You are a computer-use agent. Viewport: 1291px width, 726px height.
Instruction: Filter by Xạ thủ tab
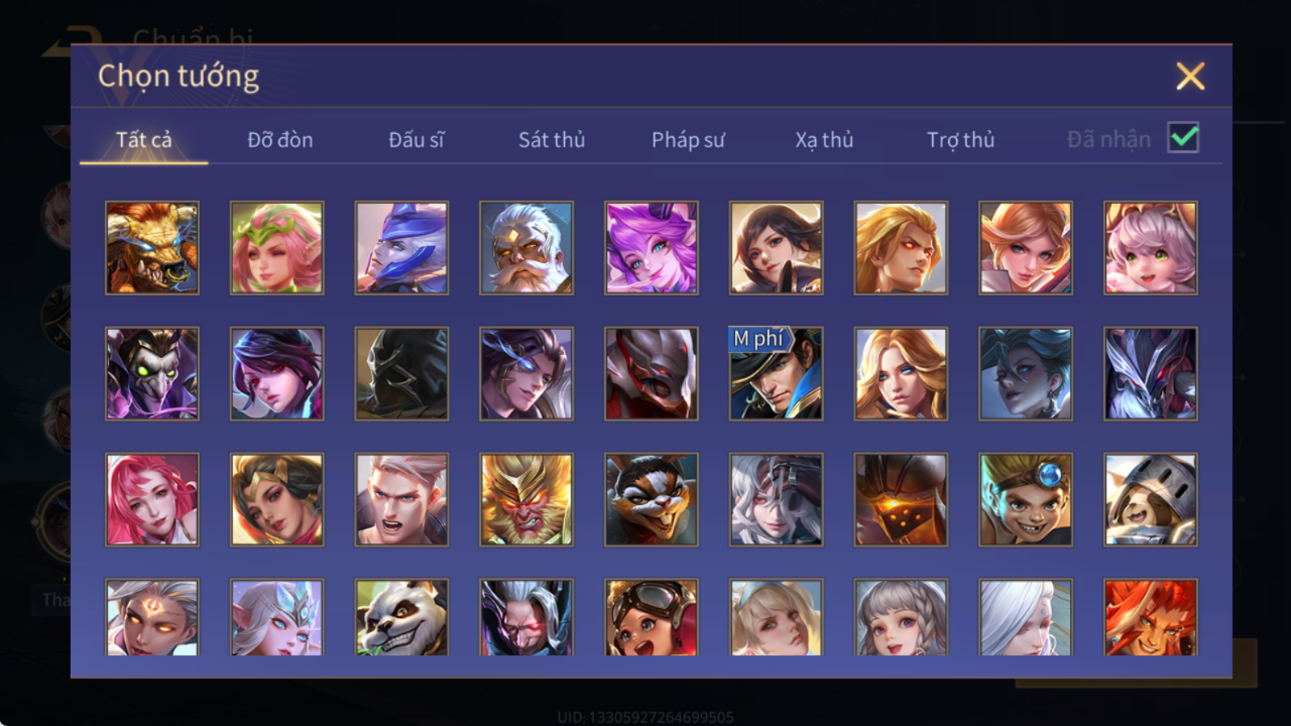[824, 140]
